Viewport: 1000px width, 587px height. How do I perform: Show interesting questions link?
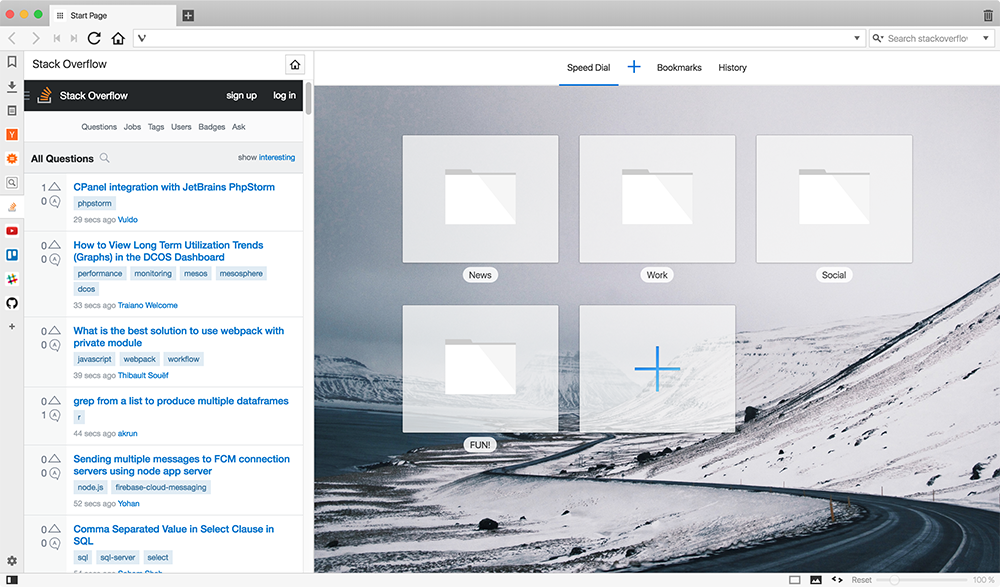(x=277, y=158)
